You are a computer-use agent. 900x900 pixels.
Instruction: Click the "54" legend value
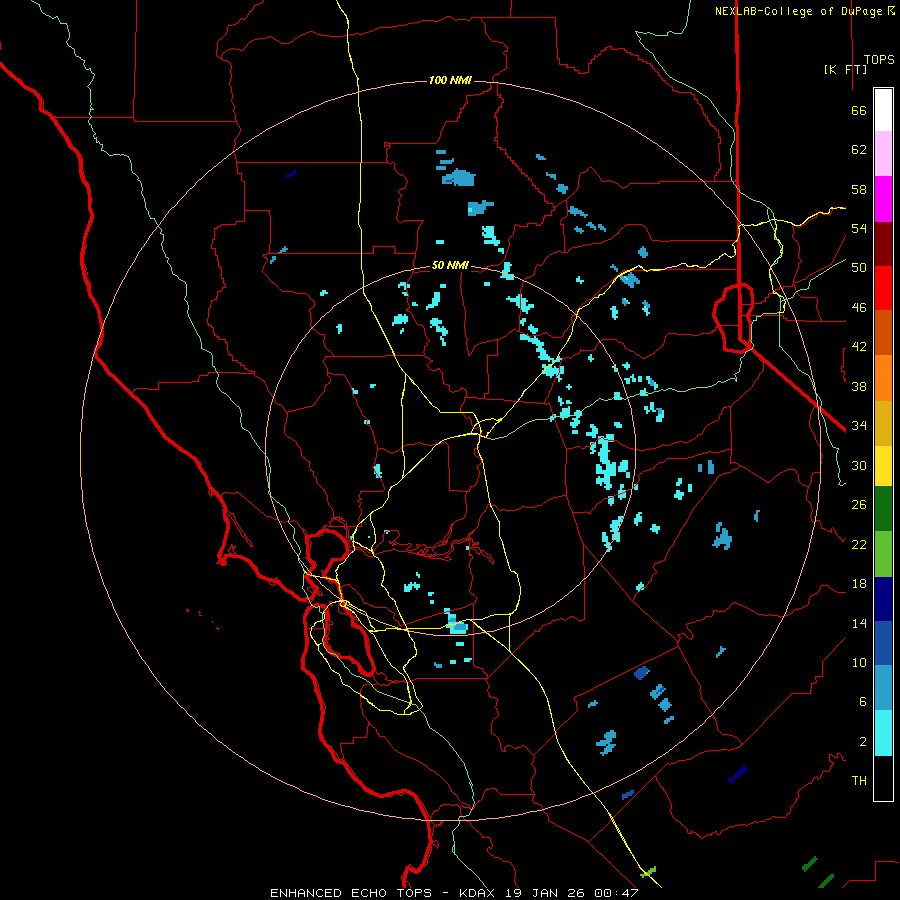tap(859, 228)
